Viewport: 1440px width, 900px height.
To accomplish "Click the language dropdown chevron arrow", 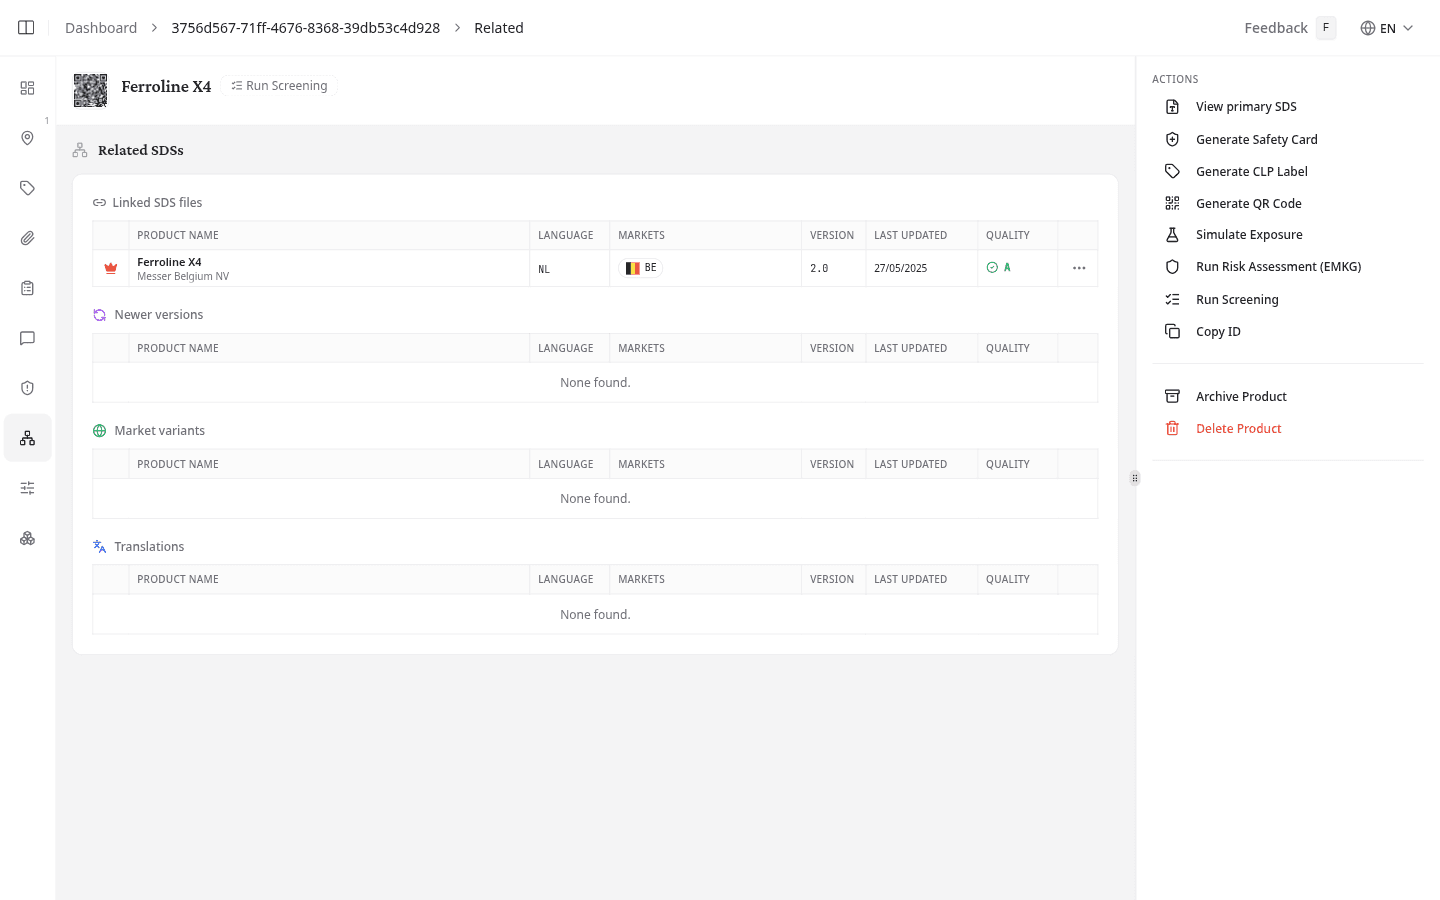I will (1408, 28).
